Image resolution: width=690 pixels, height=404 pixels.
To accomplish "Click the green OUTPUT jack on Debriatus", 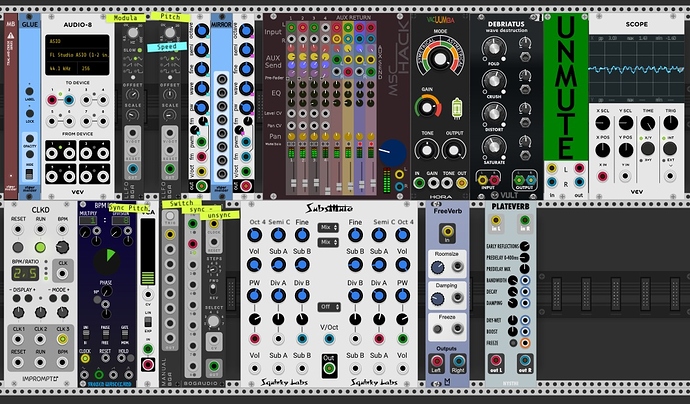I will point(519,180).
